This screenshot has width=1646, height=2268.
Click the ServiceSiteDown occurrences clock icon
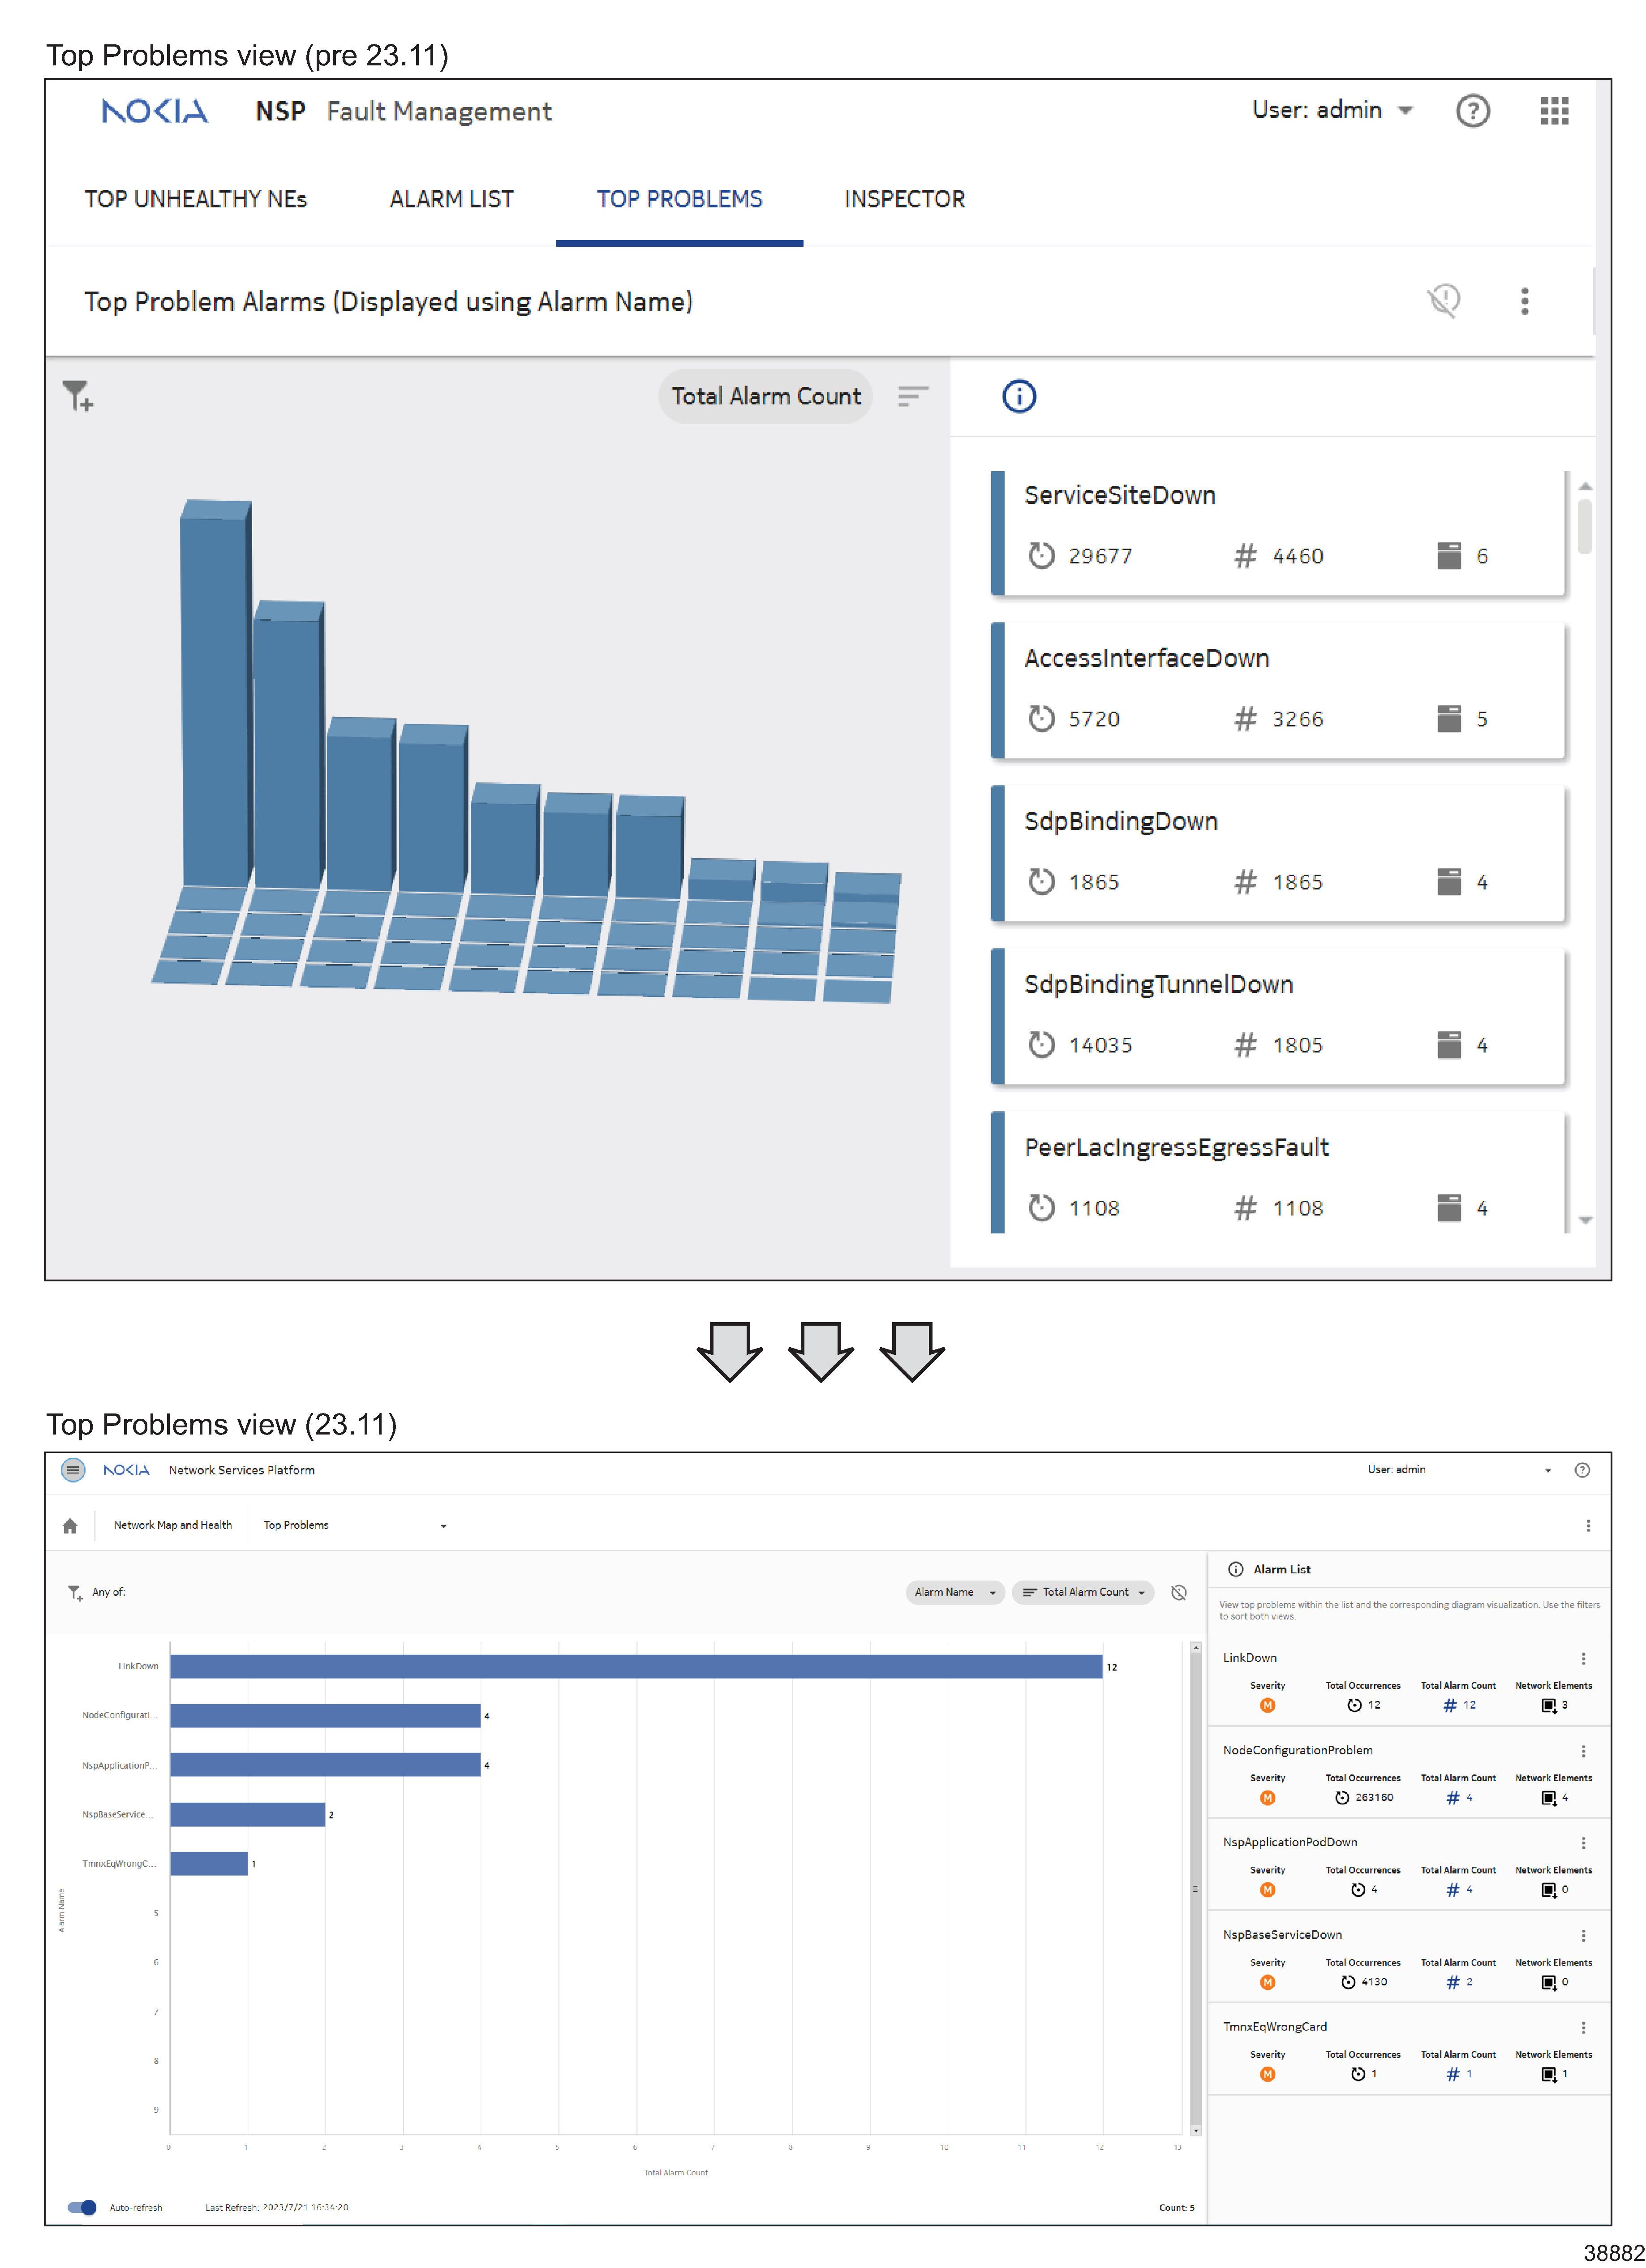1042,555
